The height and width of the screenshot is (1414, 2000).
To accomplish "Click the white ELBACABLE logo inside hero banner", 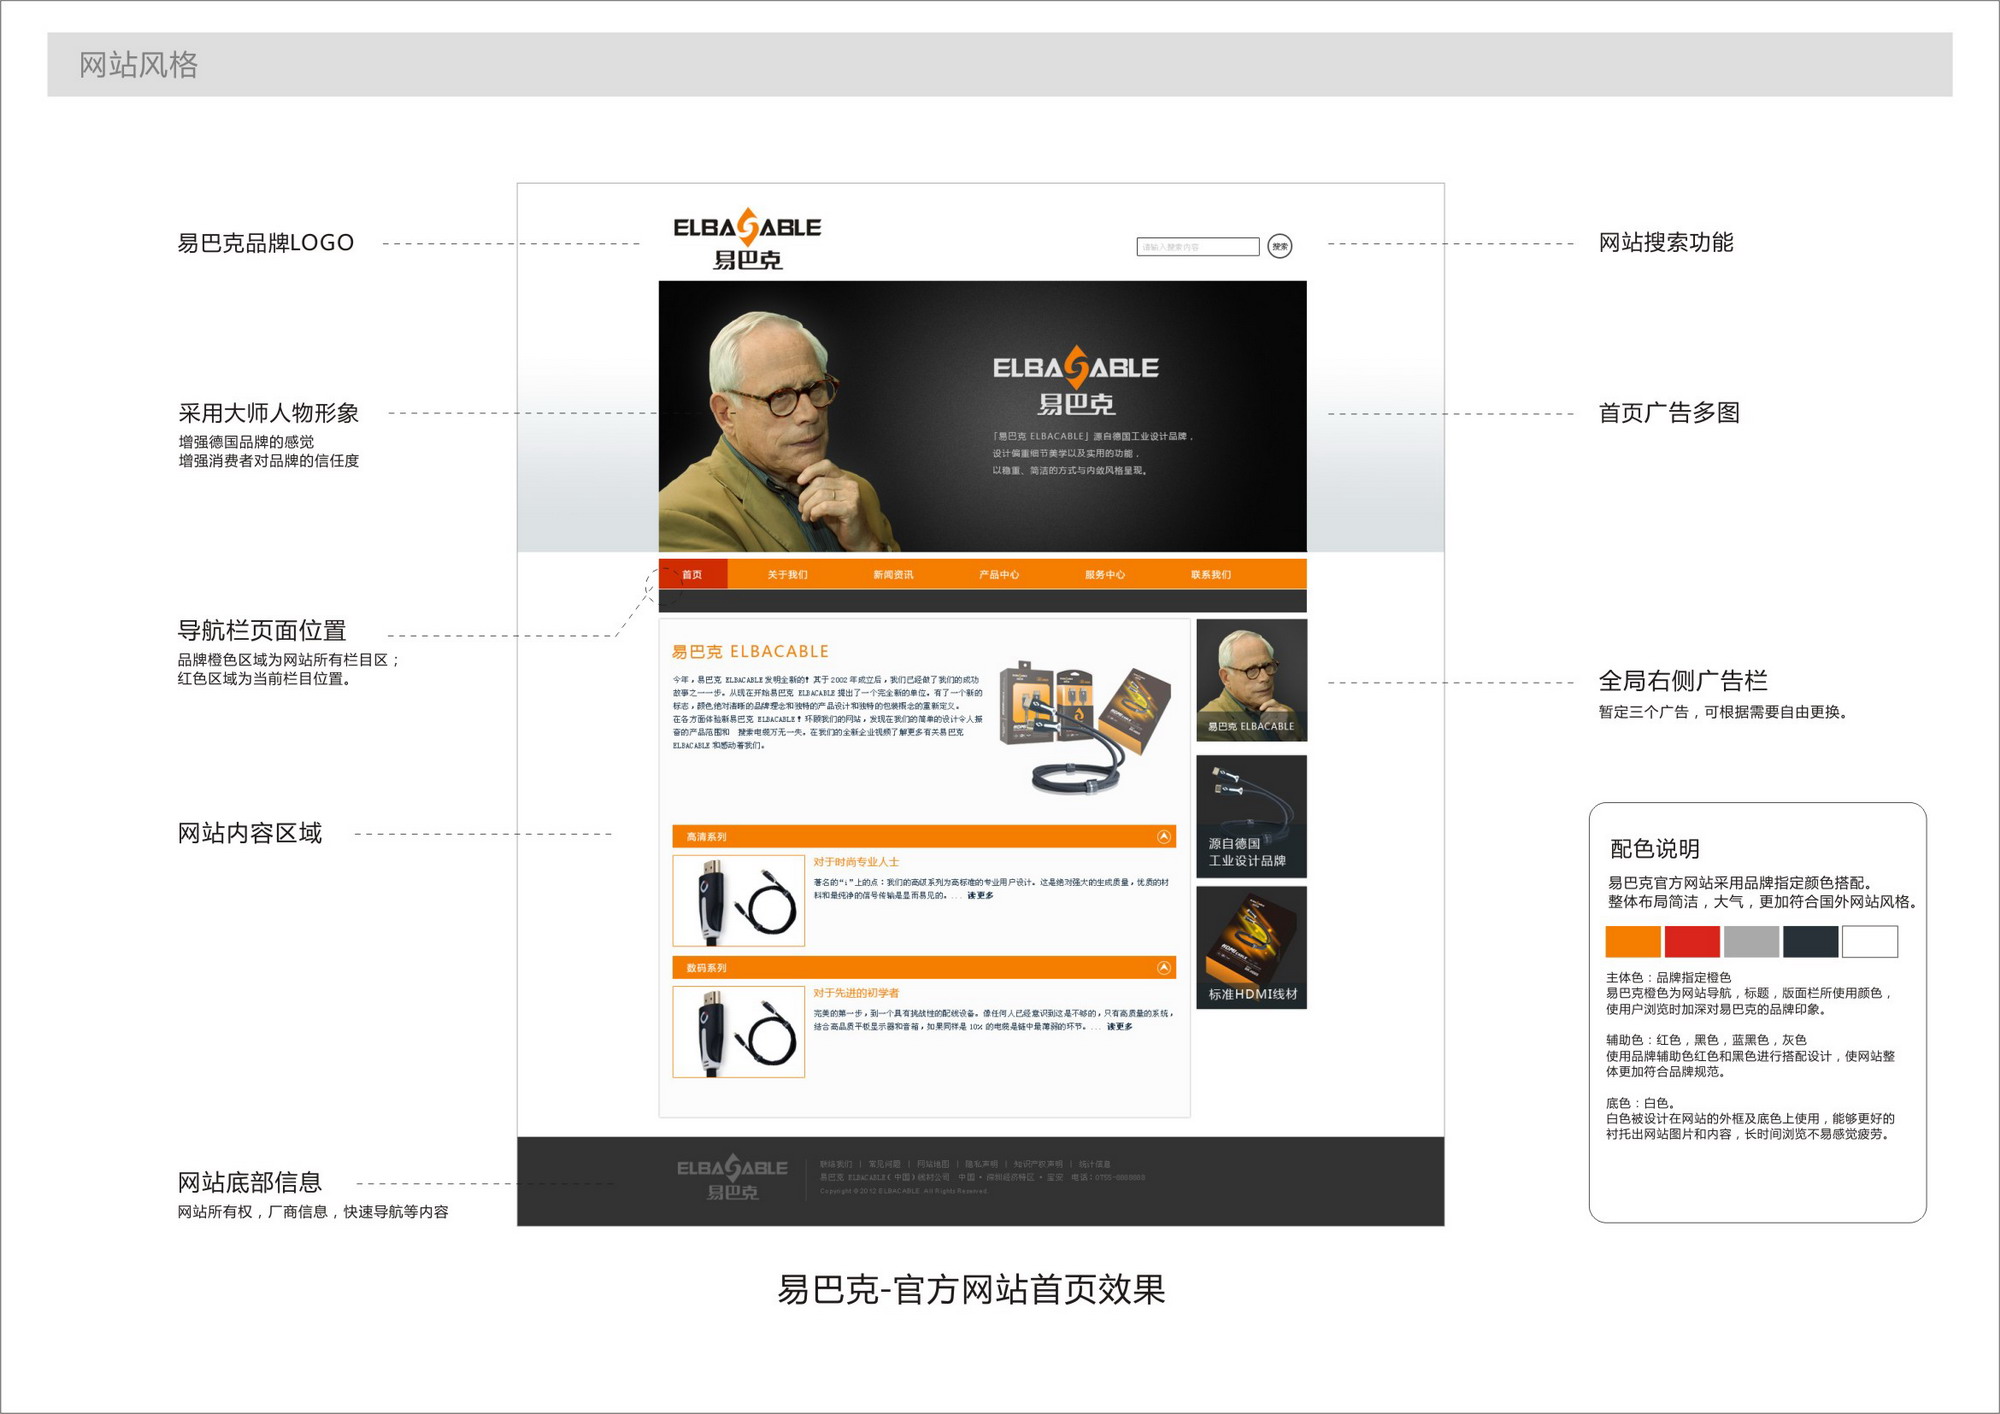I will click(1076, 381).
